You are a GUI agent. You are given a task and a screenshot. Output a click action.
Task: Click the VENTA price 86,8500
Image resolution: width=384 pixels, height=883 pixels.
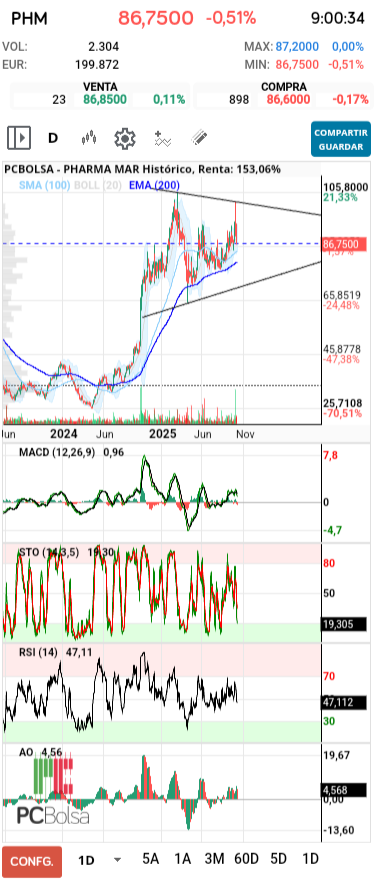click(105, 100)
